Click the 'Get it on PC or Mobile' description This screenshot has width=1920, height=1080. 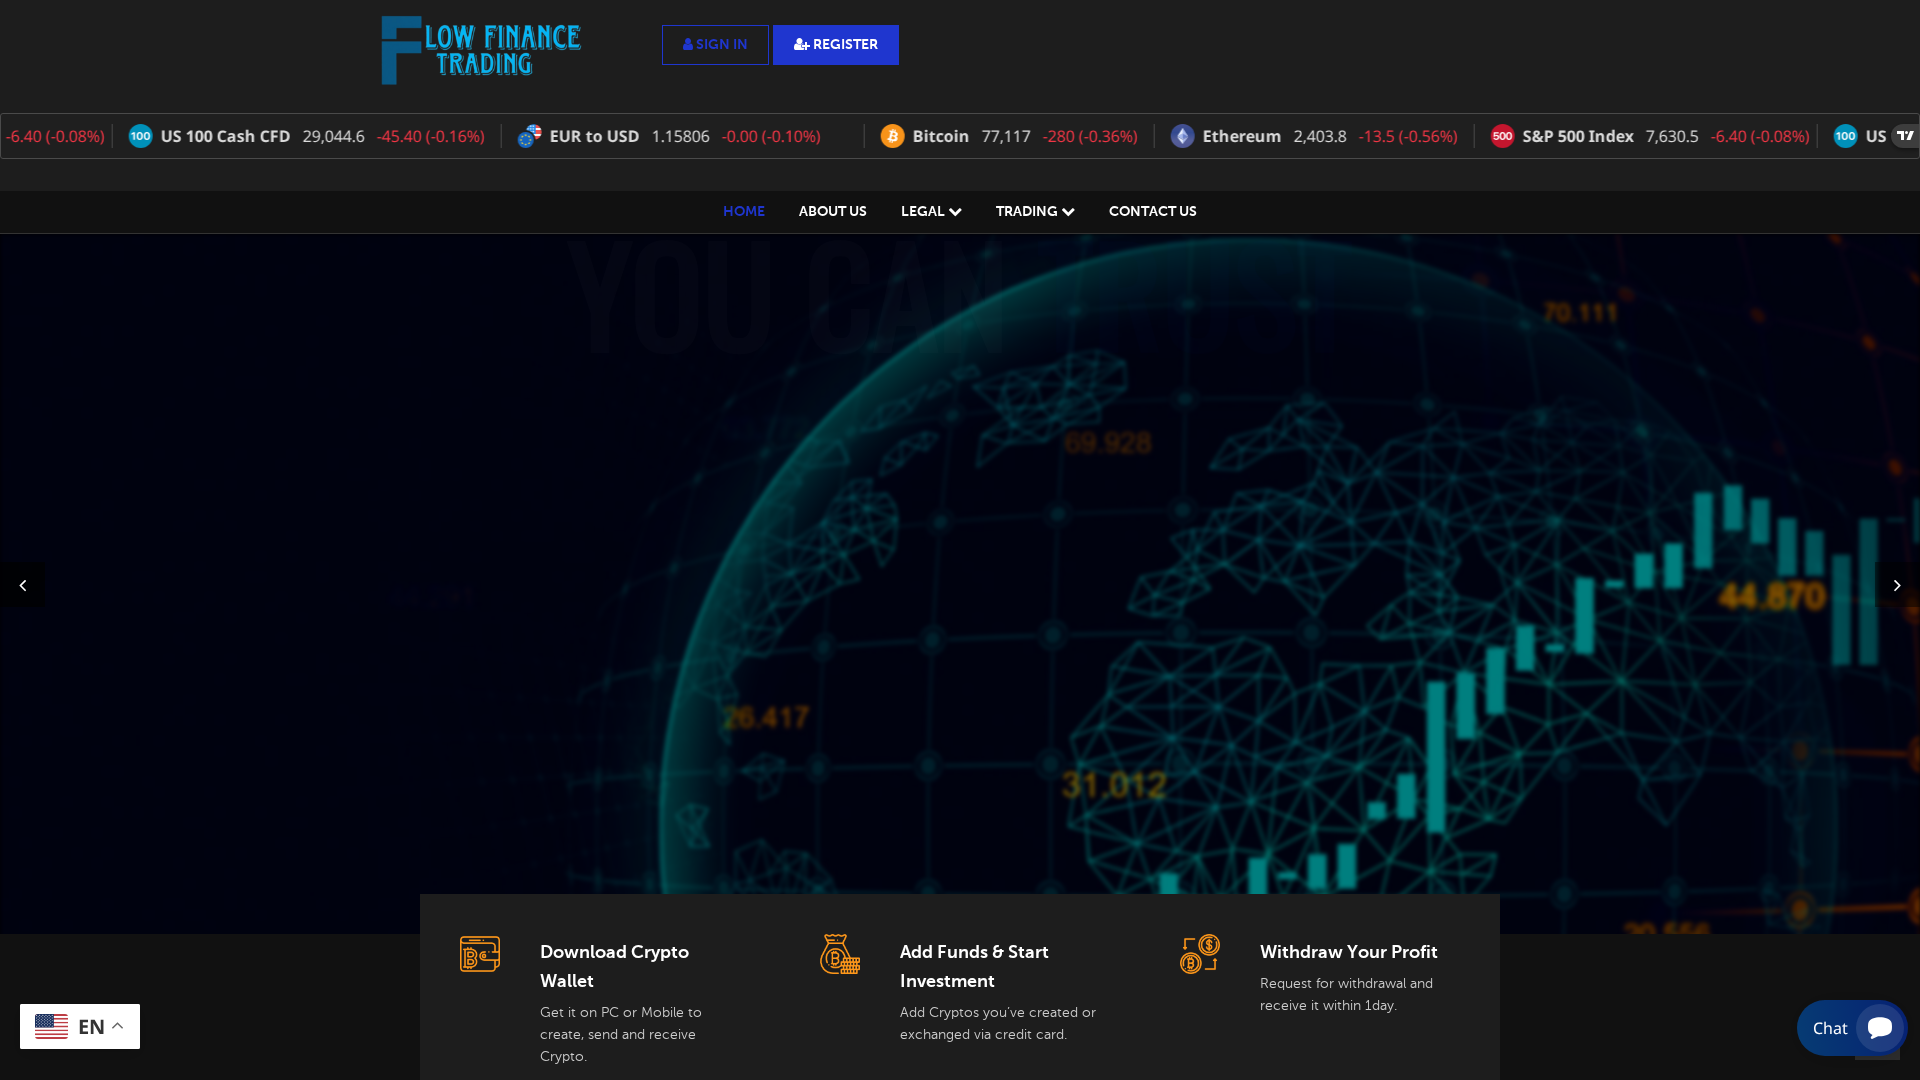pos(621,1034)
